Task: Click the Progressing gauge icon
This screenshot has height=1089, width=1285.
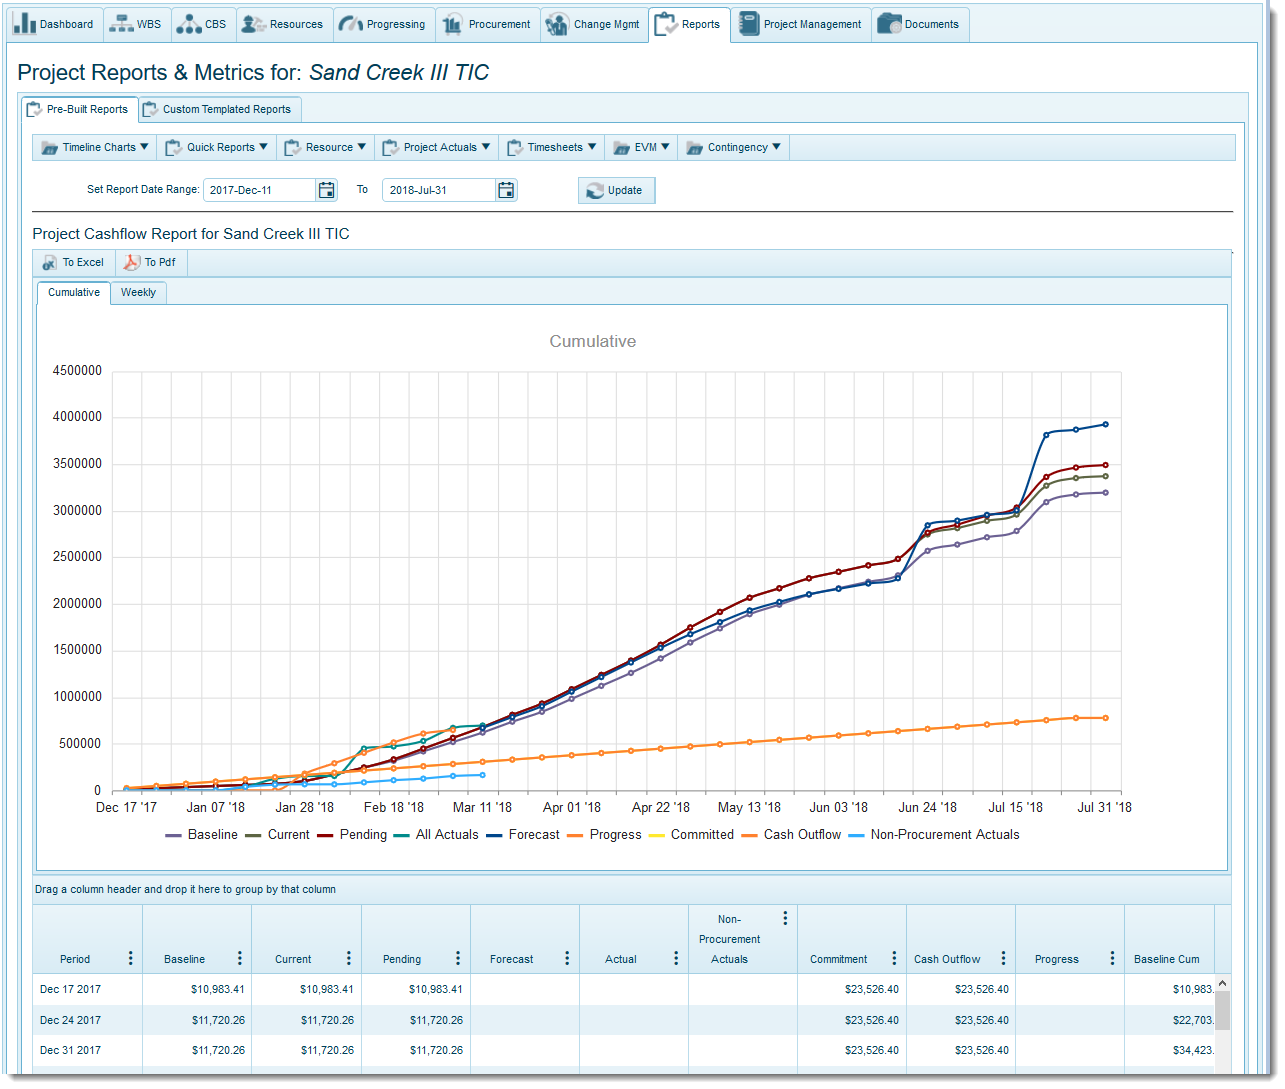Action: click(x=350, y=24)
